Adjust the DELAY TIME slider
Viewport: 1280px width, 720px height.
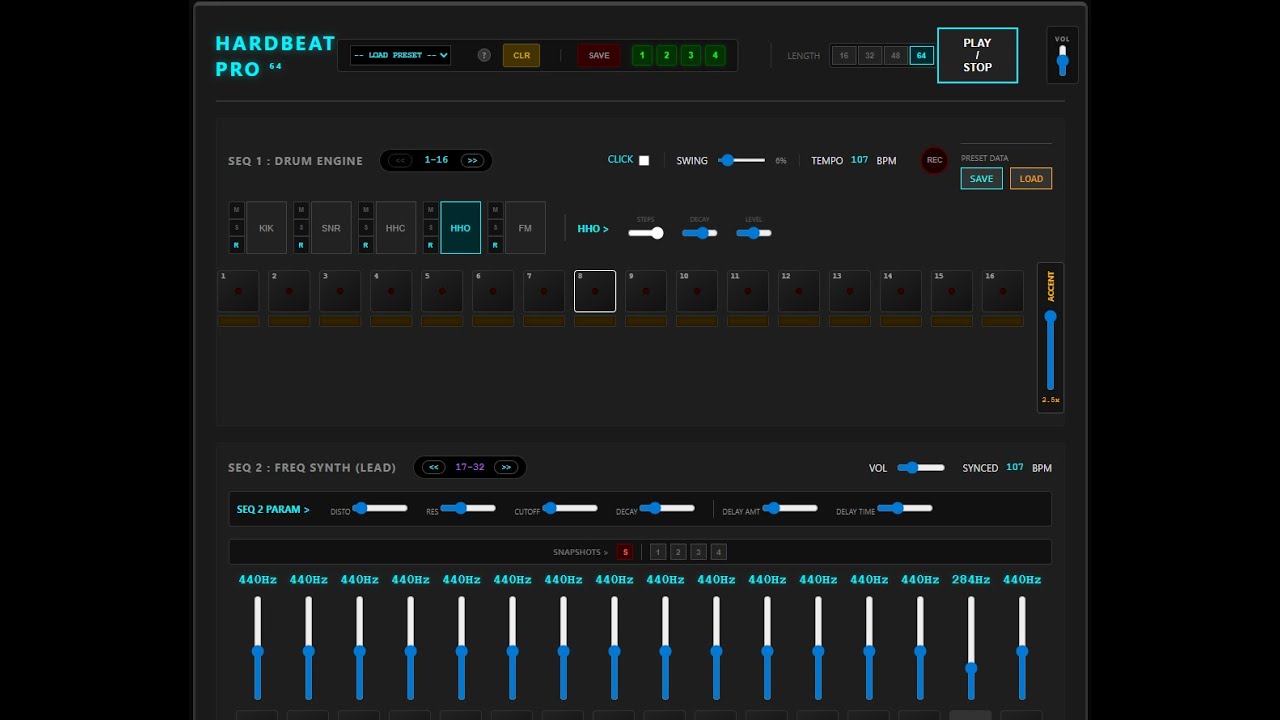click(x=905, y=508)
